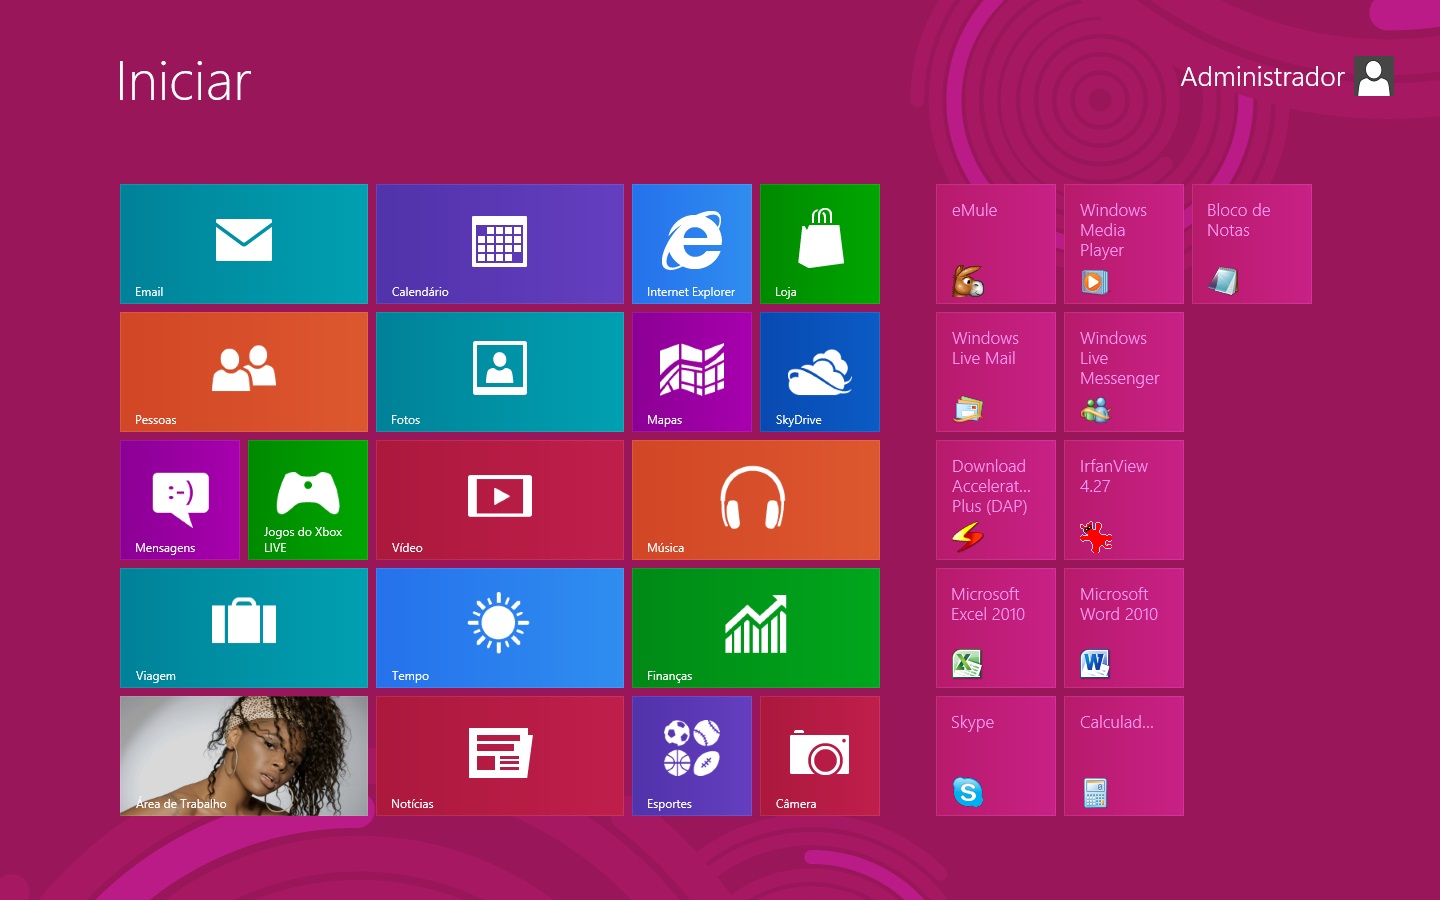Open the Calendário tile
This screenshot has height=900, width=1440.
pos(499,243)
